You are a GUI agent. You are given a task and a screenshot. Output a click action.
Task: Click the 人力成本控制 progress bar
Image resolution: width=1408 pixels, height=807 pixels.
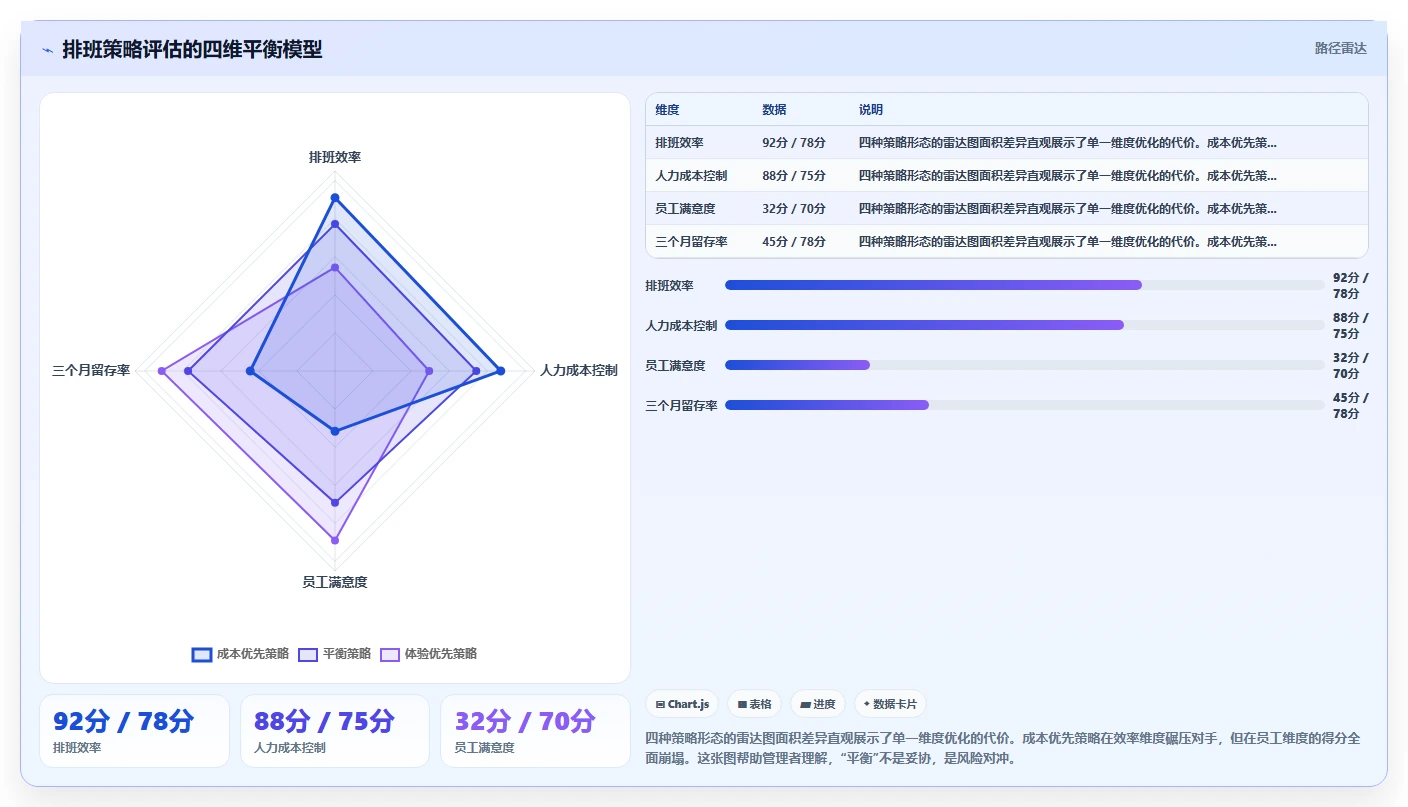(1024, 325)
